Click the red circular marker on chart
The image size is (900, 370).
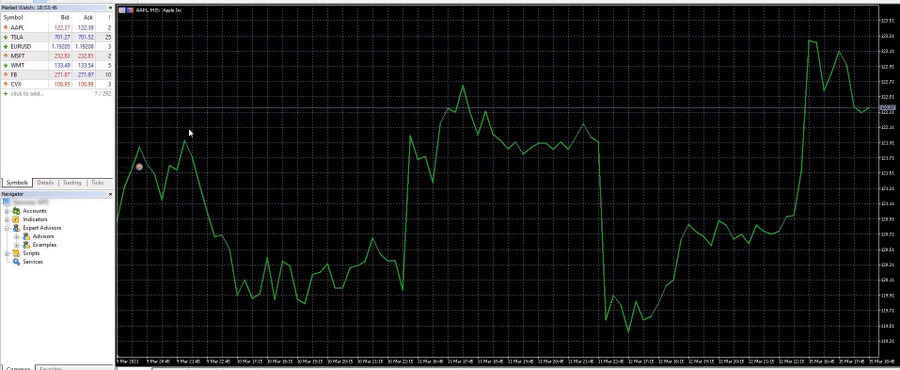pos(139,167)
